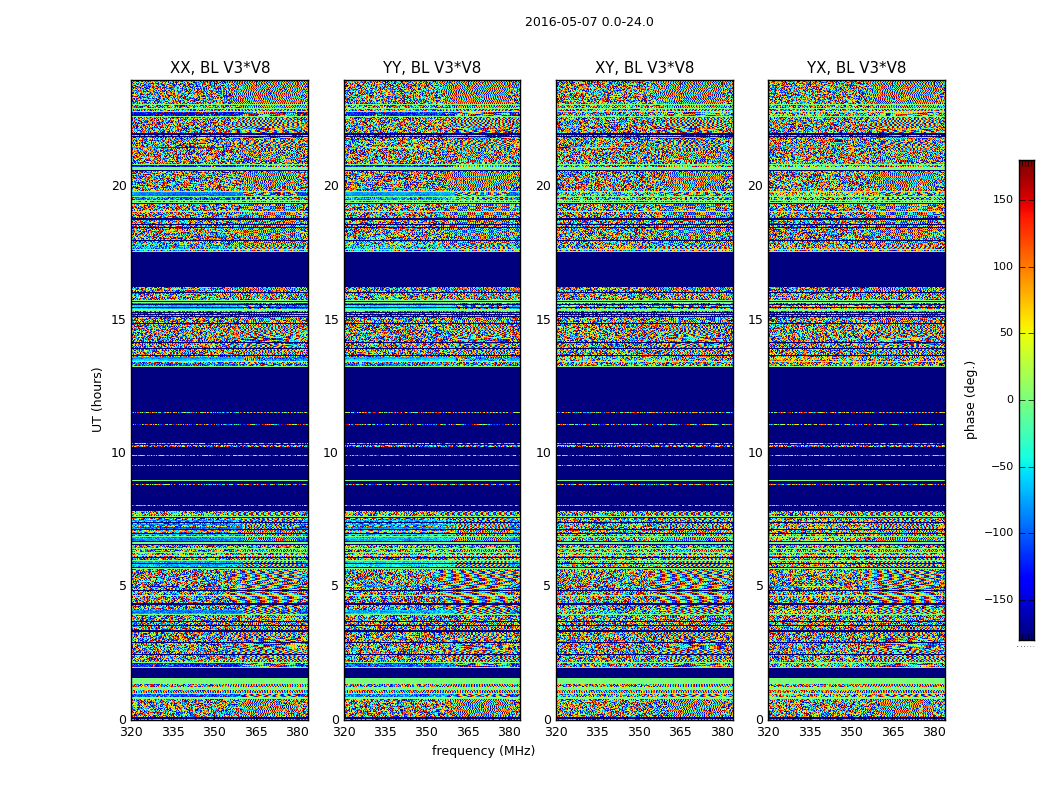Click the XX polarization heatmap panel
1050x800 pixels.
220,400
